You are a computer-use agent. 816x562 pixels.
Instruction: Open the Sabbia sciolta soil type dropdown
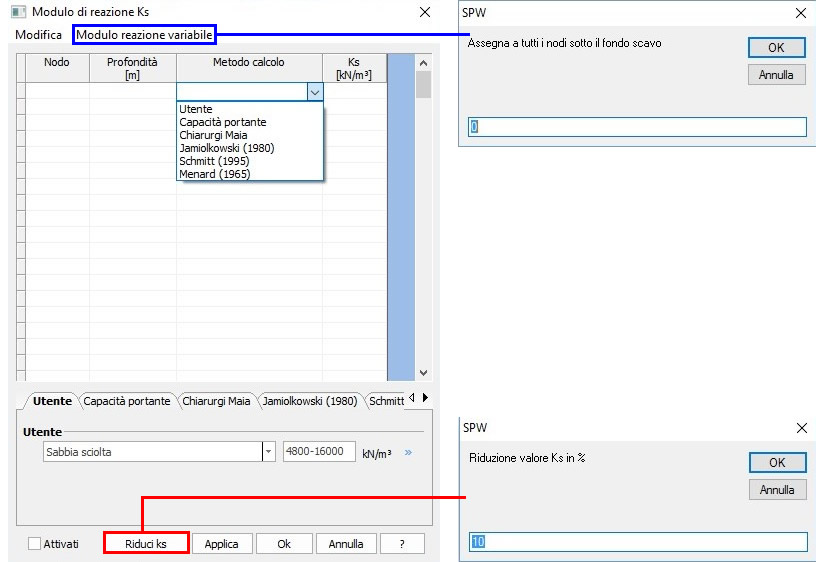[x=268, y=452]
